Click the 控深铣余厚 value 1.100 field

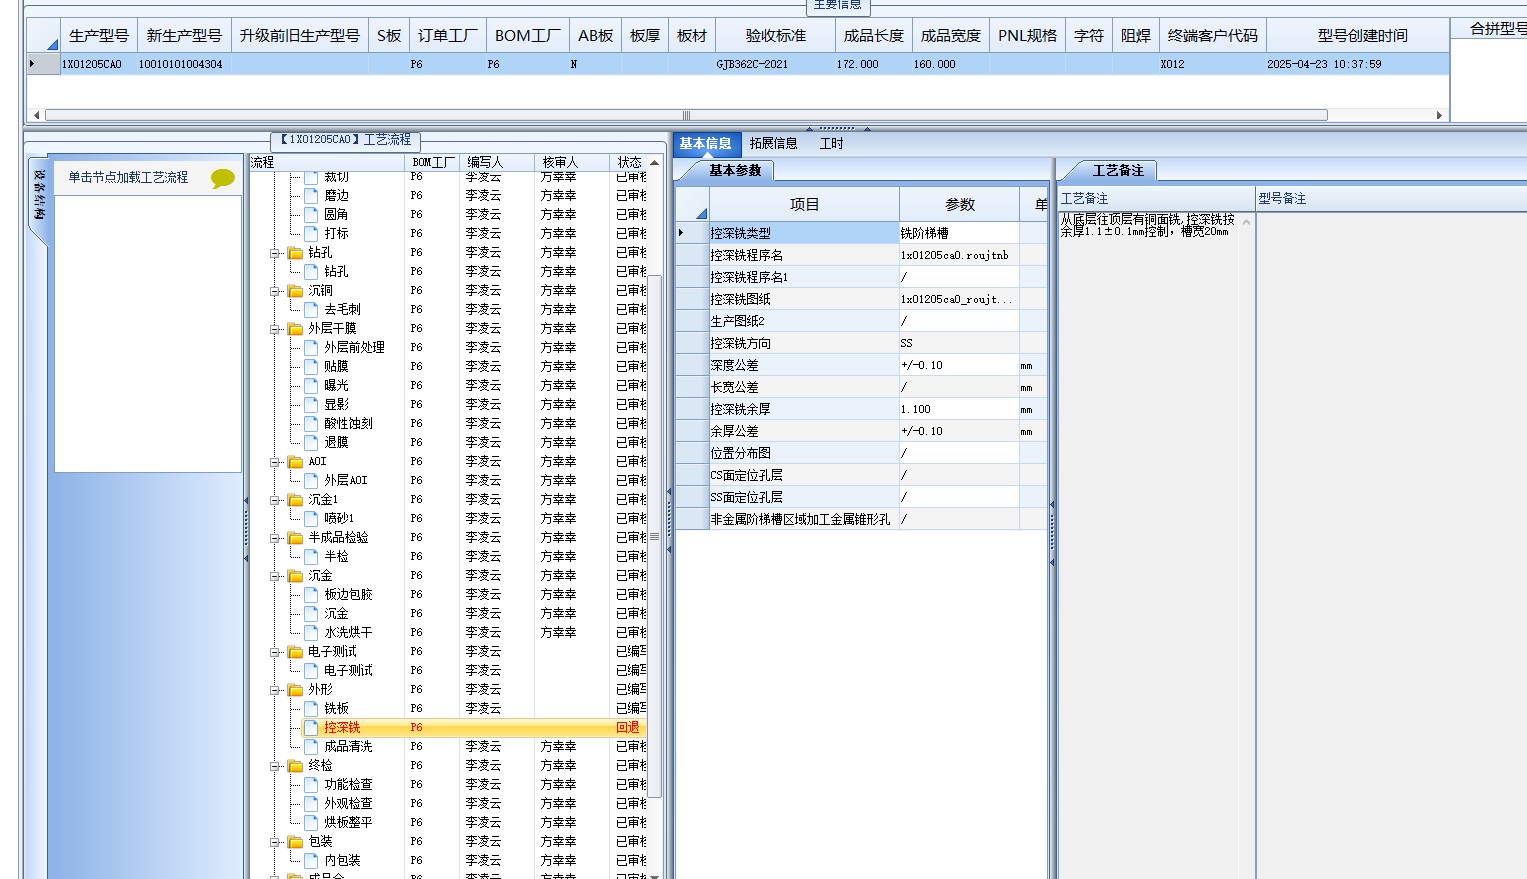point(959,410)
